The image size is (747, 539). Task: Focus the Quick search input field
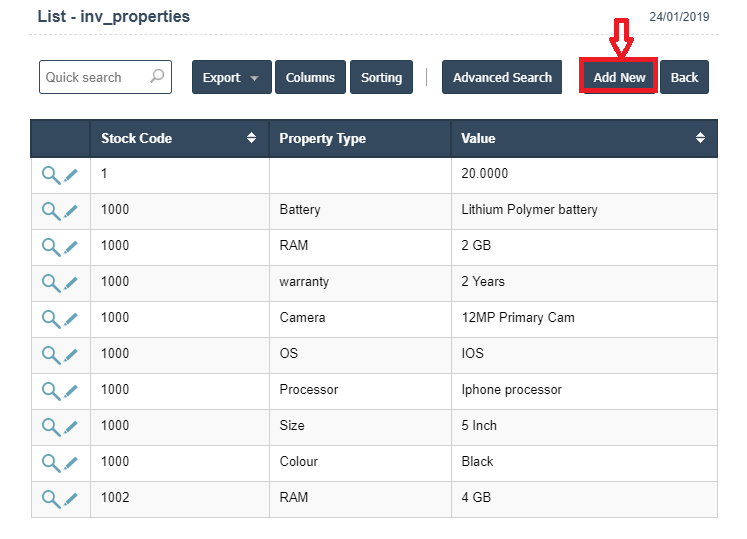coord(93,77)
